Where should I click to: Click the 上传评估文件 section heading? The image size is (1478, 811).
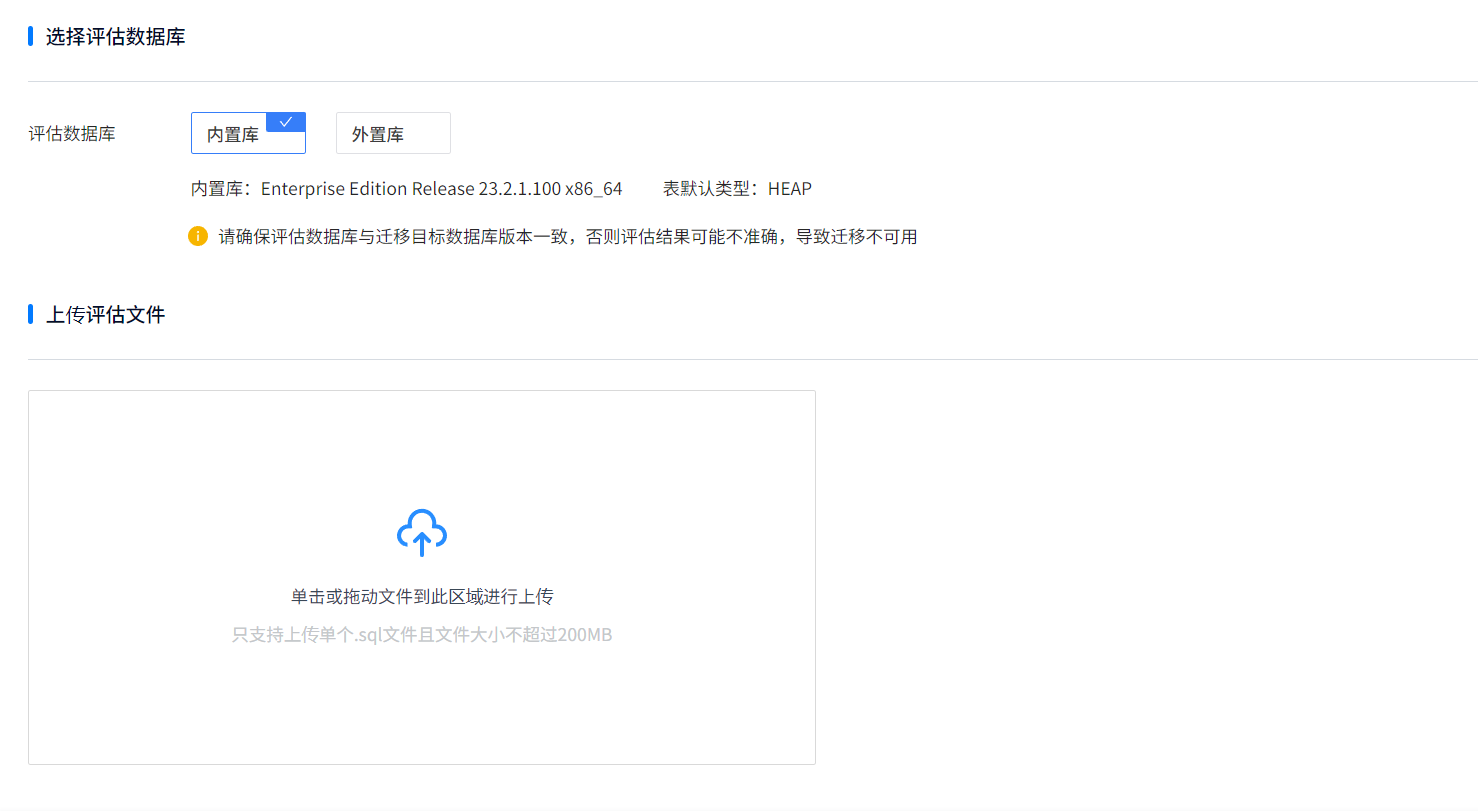tap(105, 315)
